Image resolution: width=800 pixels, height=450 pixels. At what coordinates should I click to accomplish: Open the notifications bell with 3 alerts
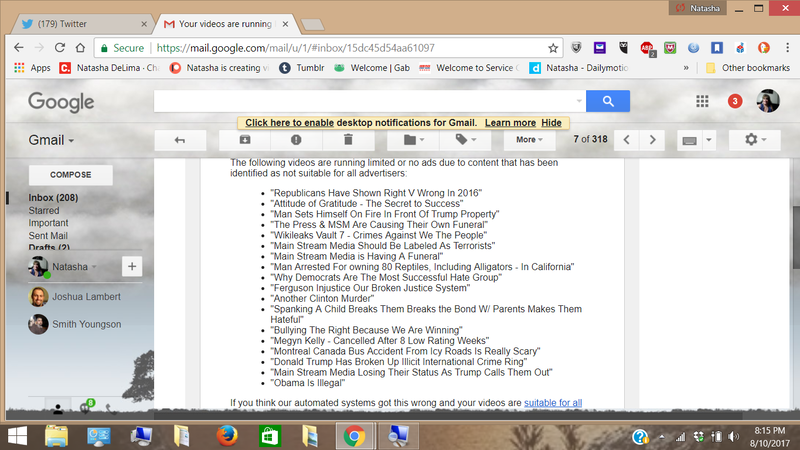pyautogui.click(x=735, y=101)
